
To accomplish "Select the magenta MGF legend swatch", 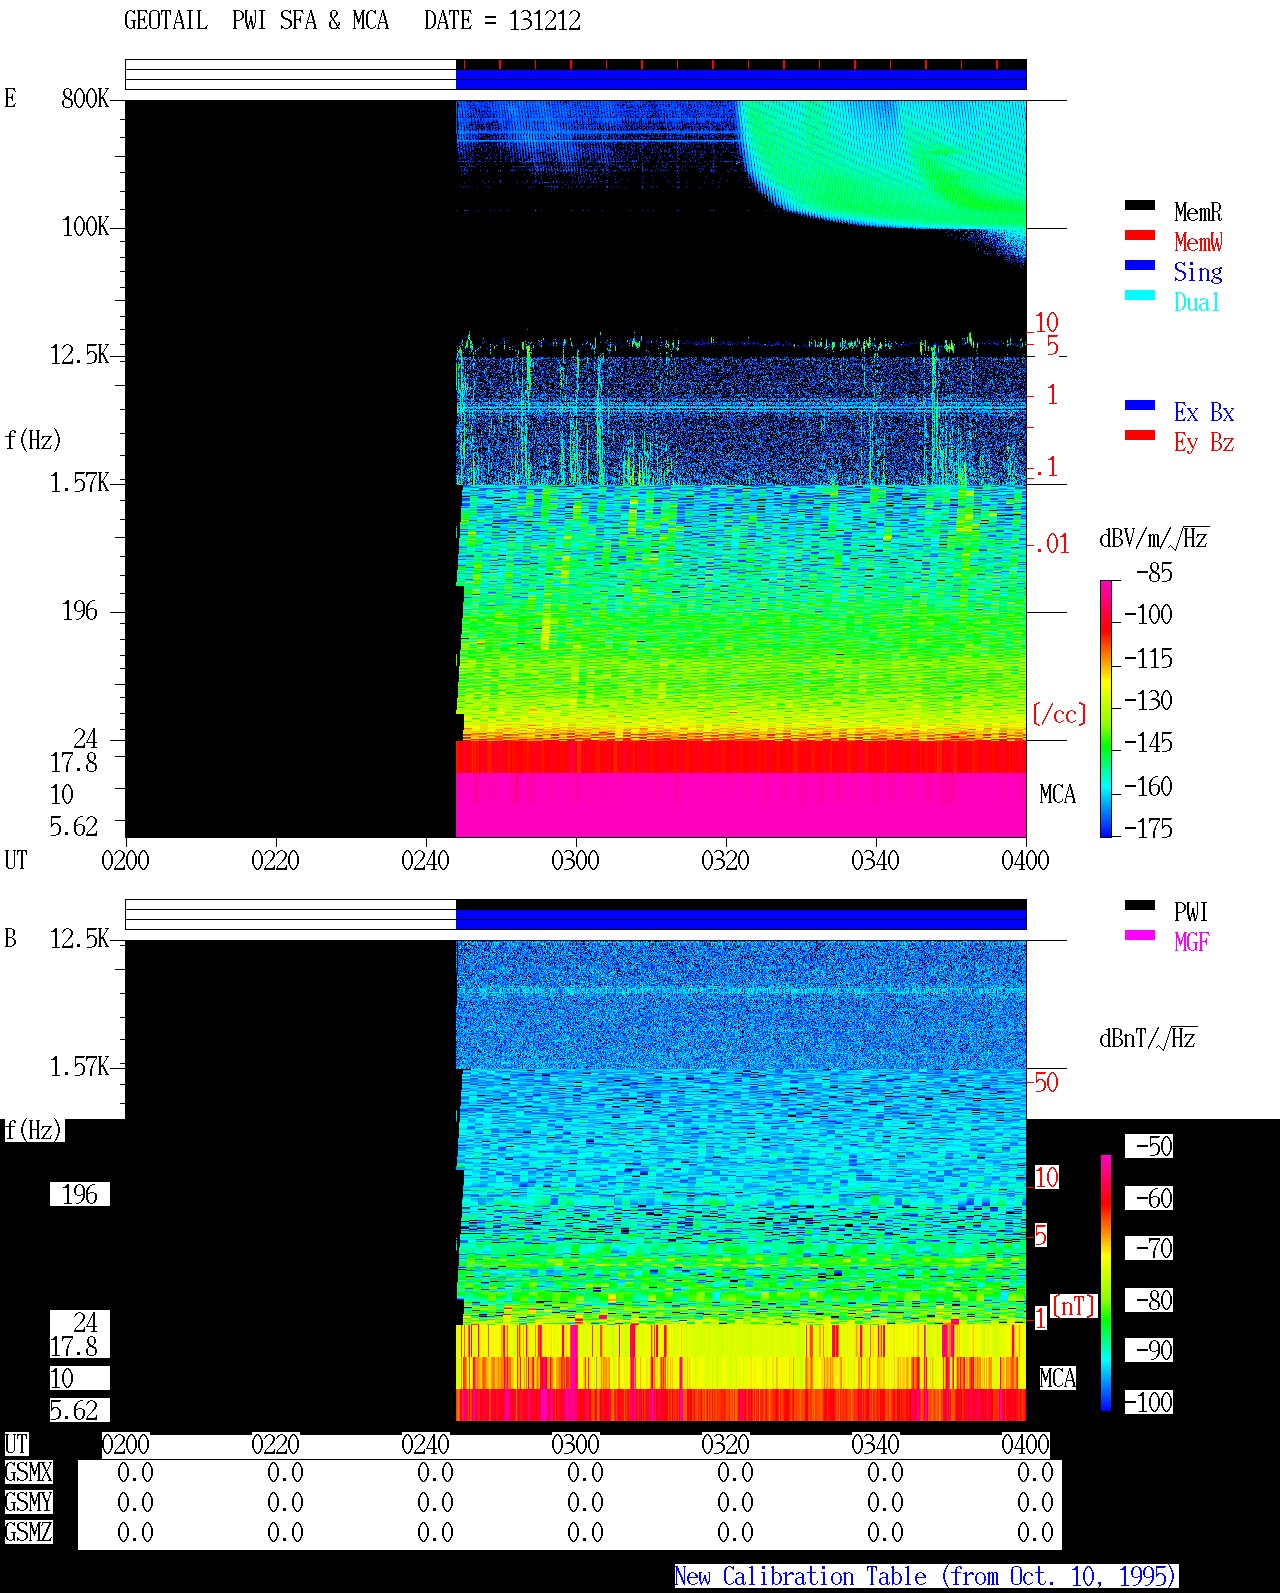I will point(1140,936).
